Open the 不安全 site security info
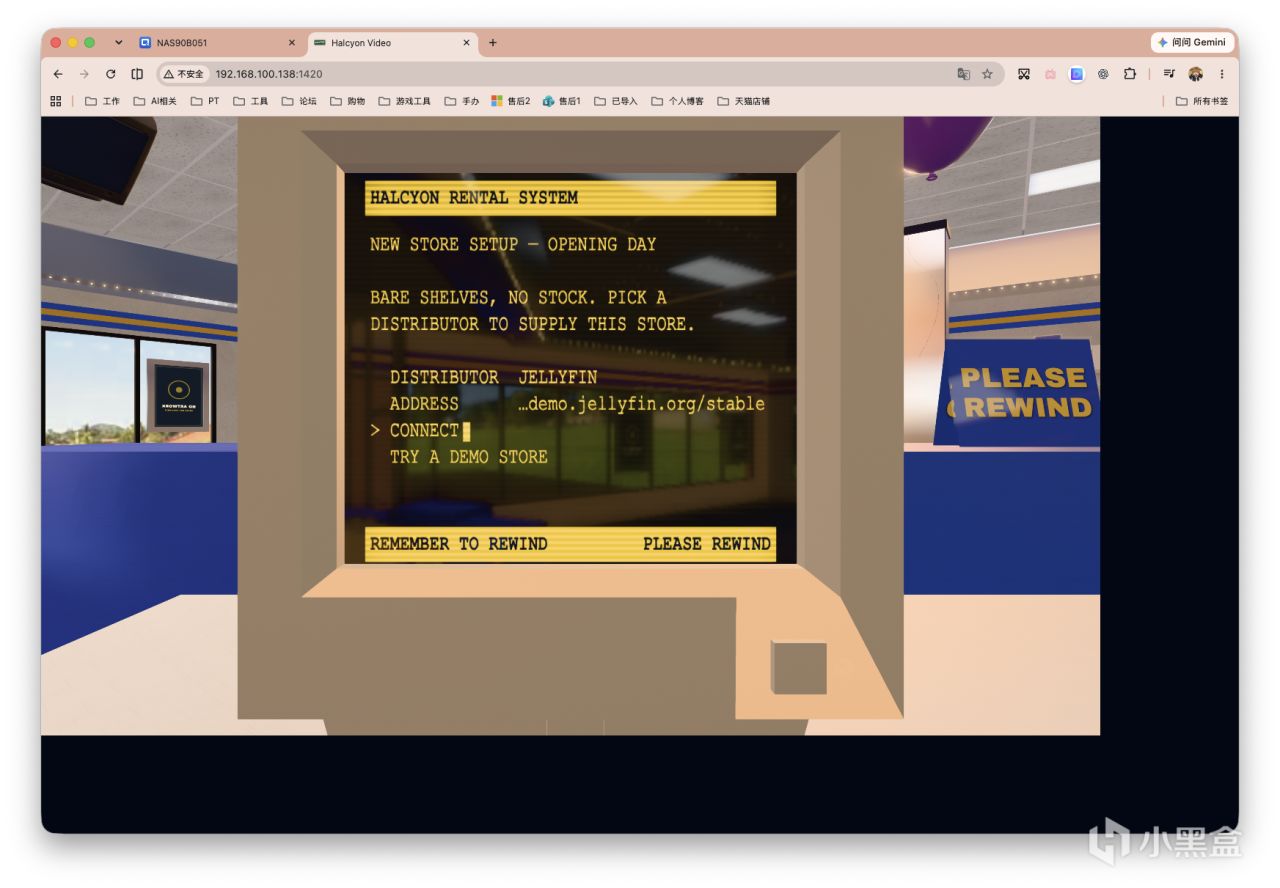 click(184, 74)
